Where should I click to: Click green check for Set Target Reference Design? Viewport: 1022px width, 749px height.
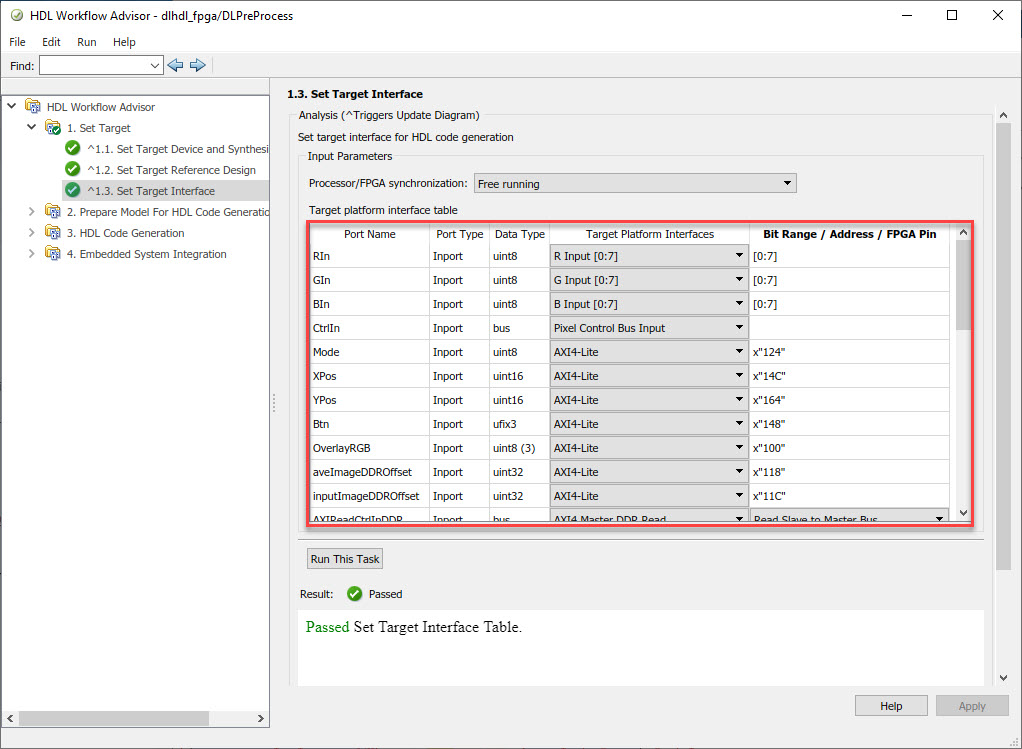tap(72, 169)
